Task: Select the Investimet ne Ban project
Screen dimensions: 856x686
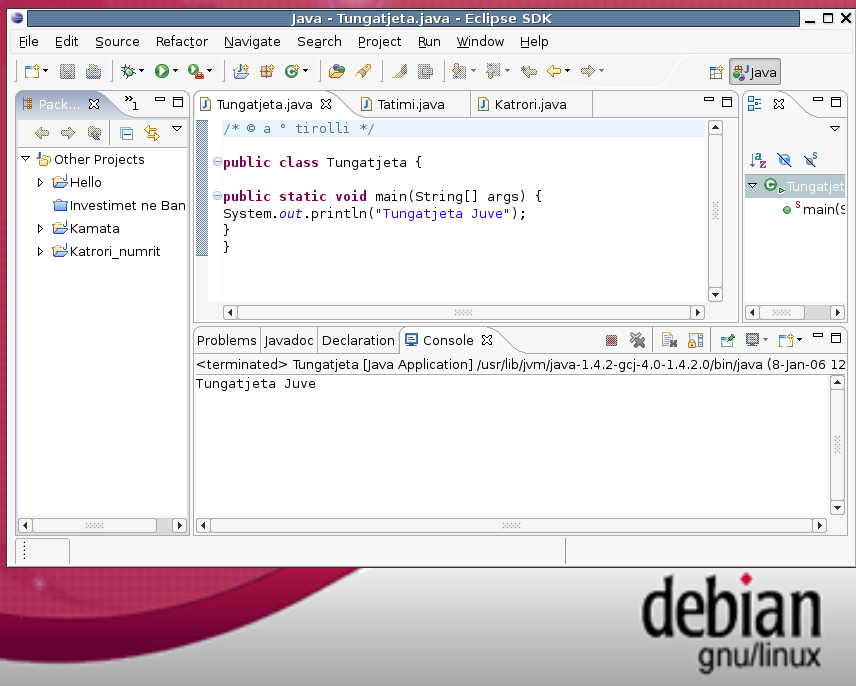Action: [127, 205]
